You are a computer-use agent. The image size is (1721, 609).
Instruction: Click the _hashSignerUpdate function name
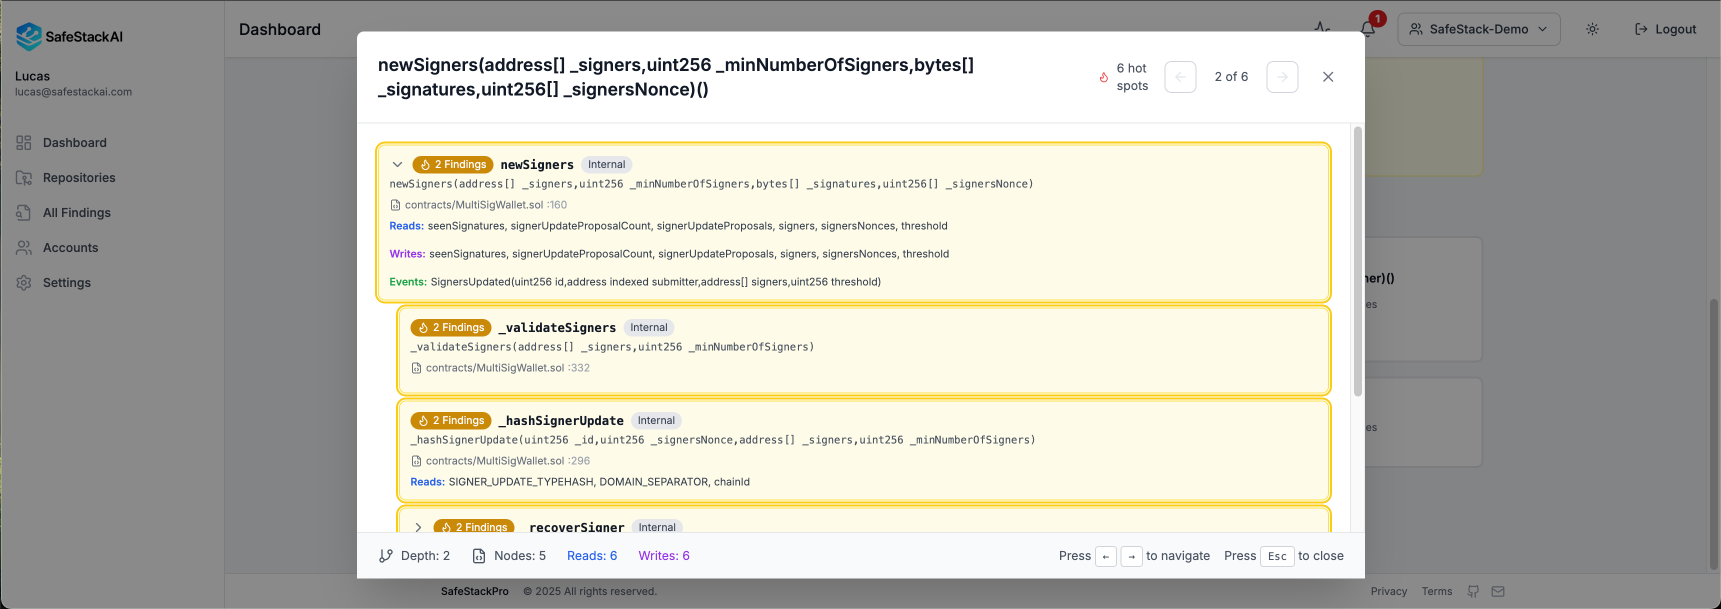tap(561, 421)
